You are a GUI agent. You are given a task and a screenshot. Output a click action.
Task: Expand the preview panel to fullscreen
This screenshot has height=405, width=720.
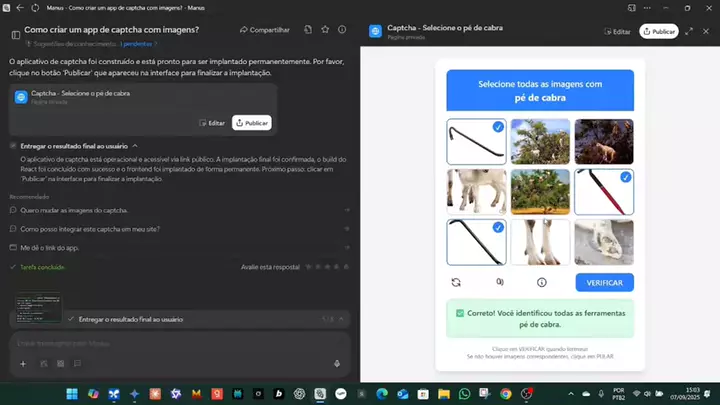click(689, 31)
